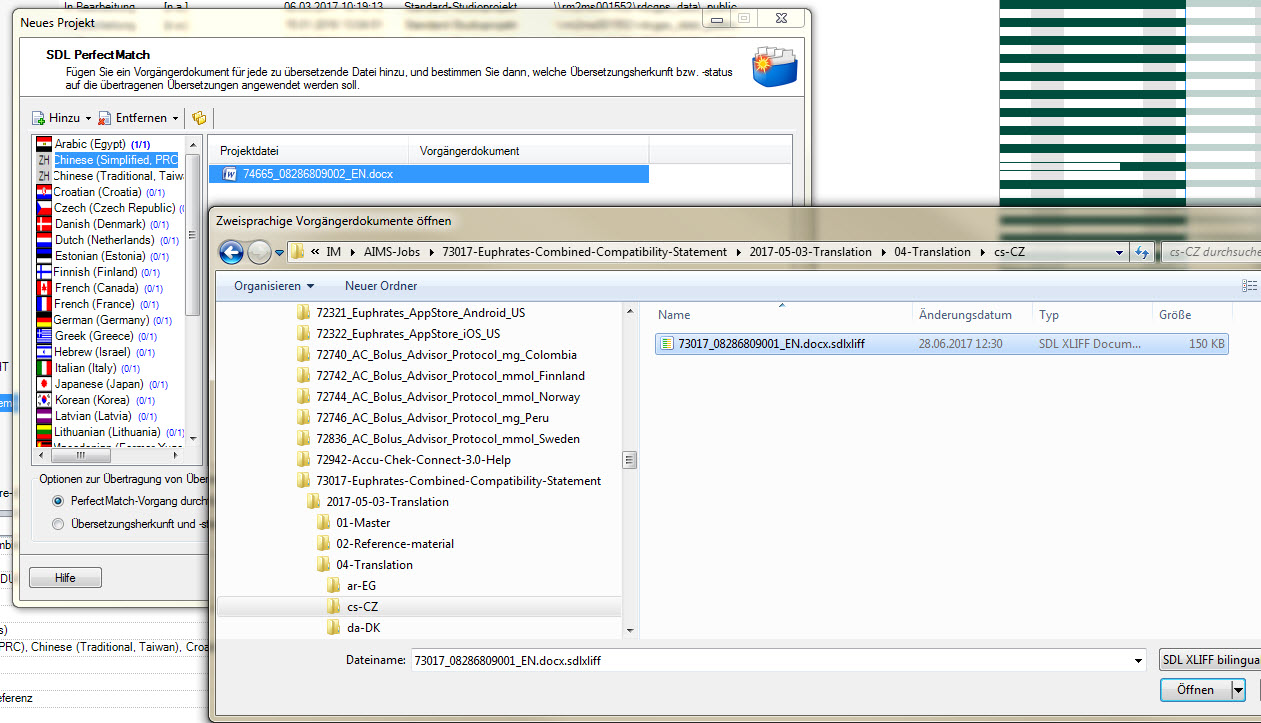This screenshot has width=1261, height=723.
Task: Select PerfectMatch-Vorgang radio button
Action: point(58,501)
